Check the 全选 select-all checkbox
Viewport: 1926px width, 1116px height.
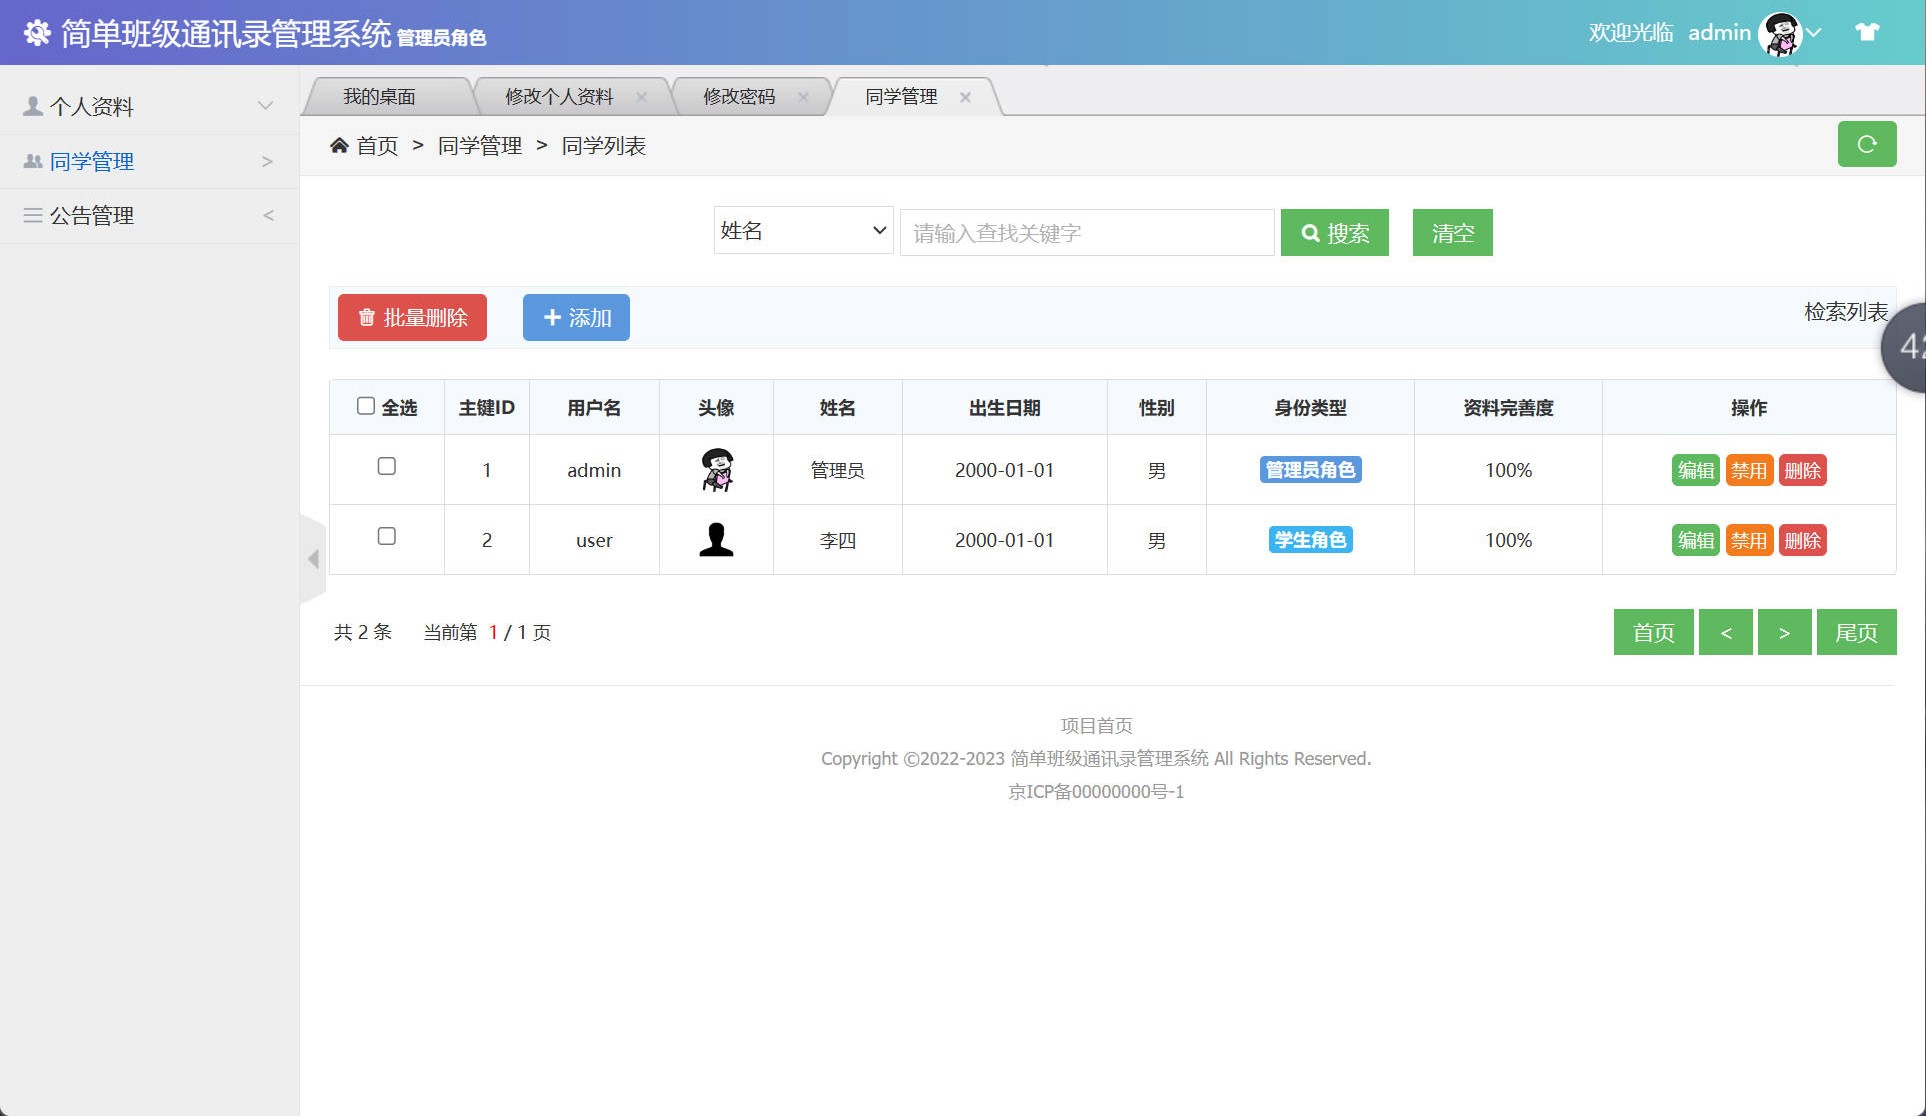366,404
